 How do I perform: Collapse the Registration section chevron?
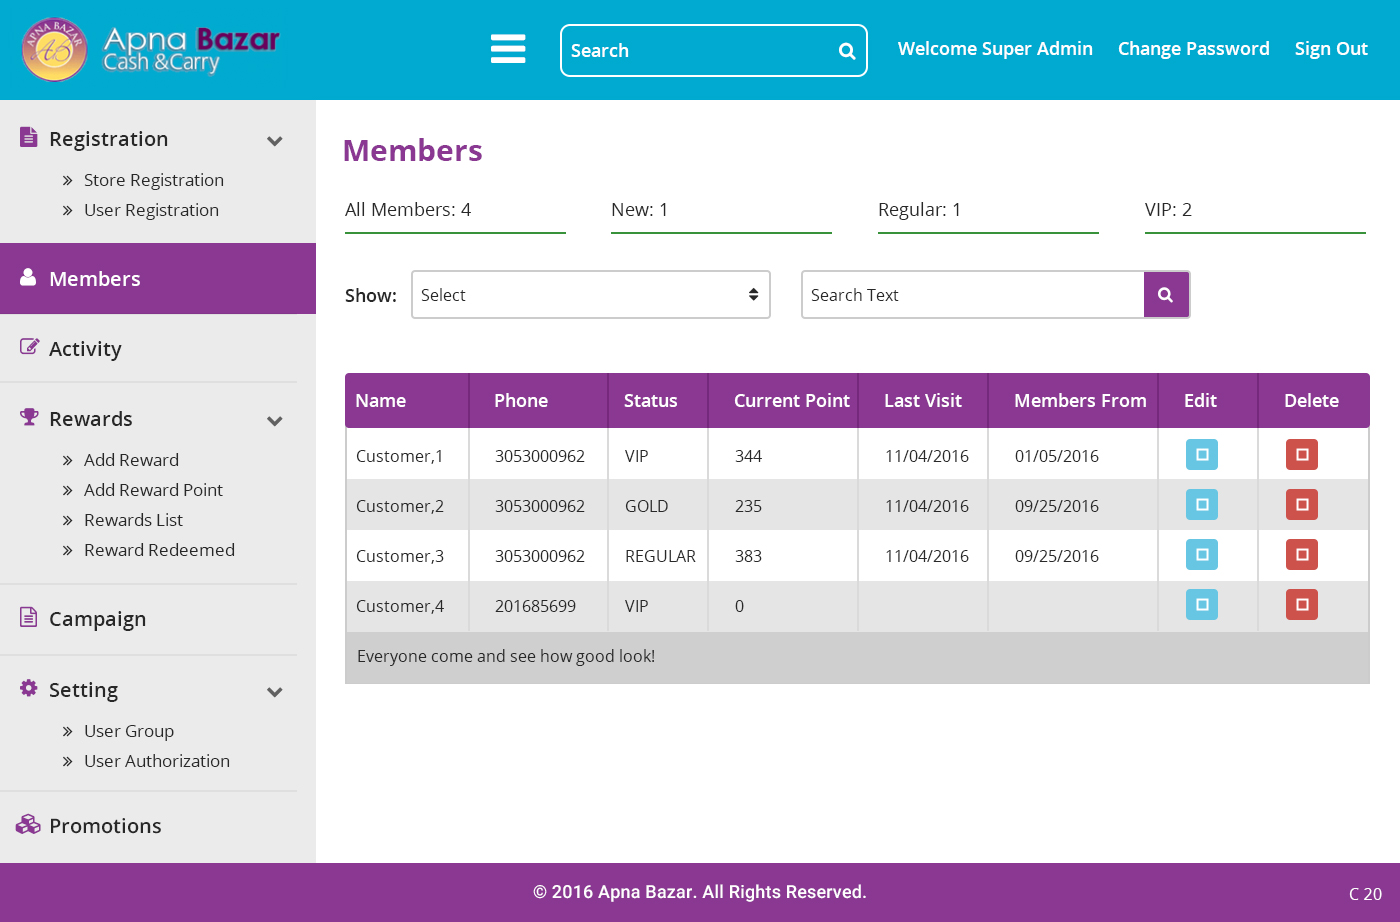click(x=275, y=141)
